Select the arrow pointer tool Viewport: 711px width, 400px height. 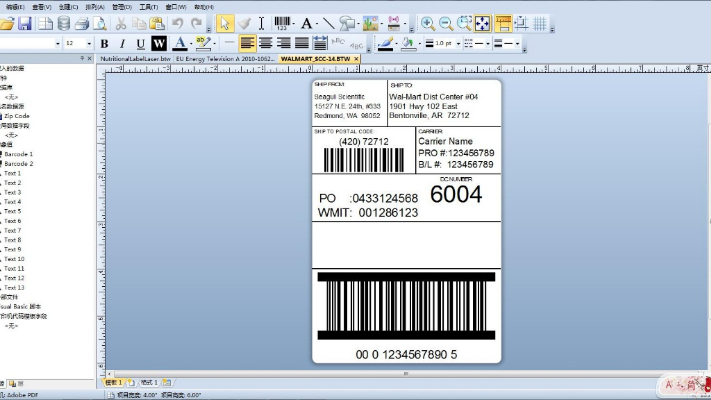(224, 23)
